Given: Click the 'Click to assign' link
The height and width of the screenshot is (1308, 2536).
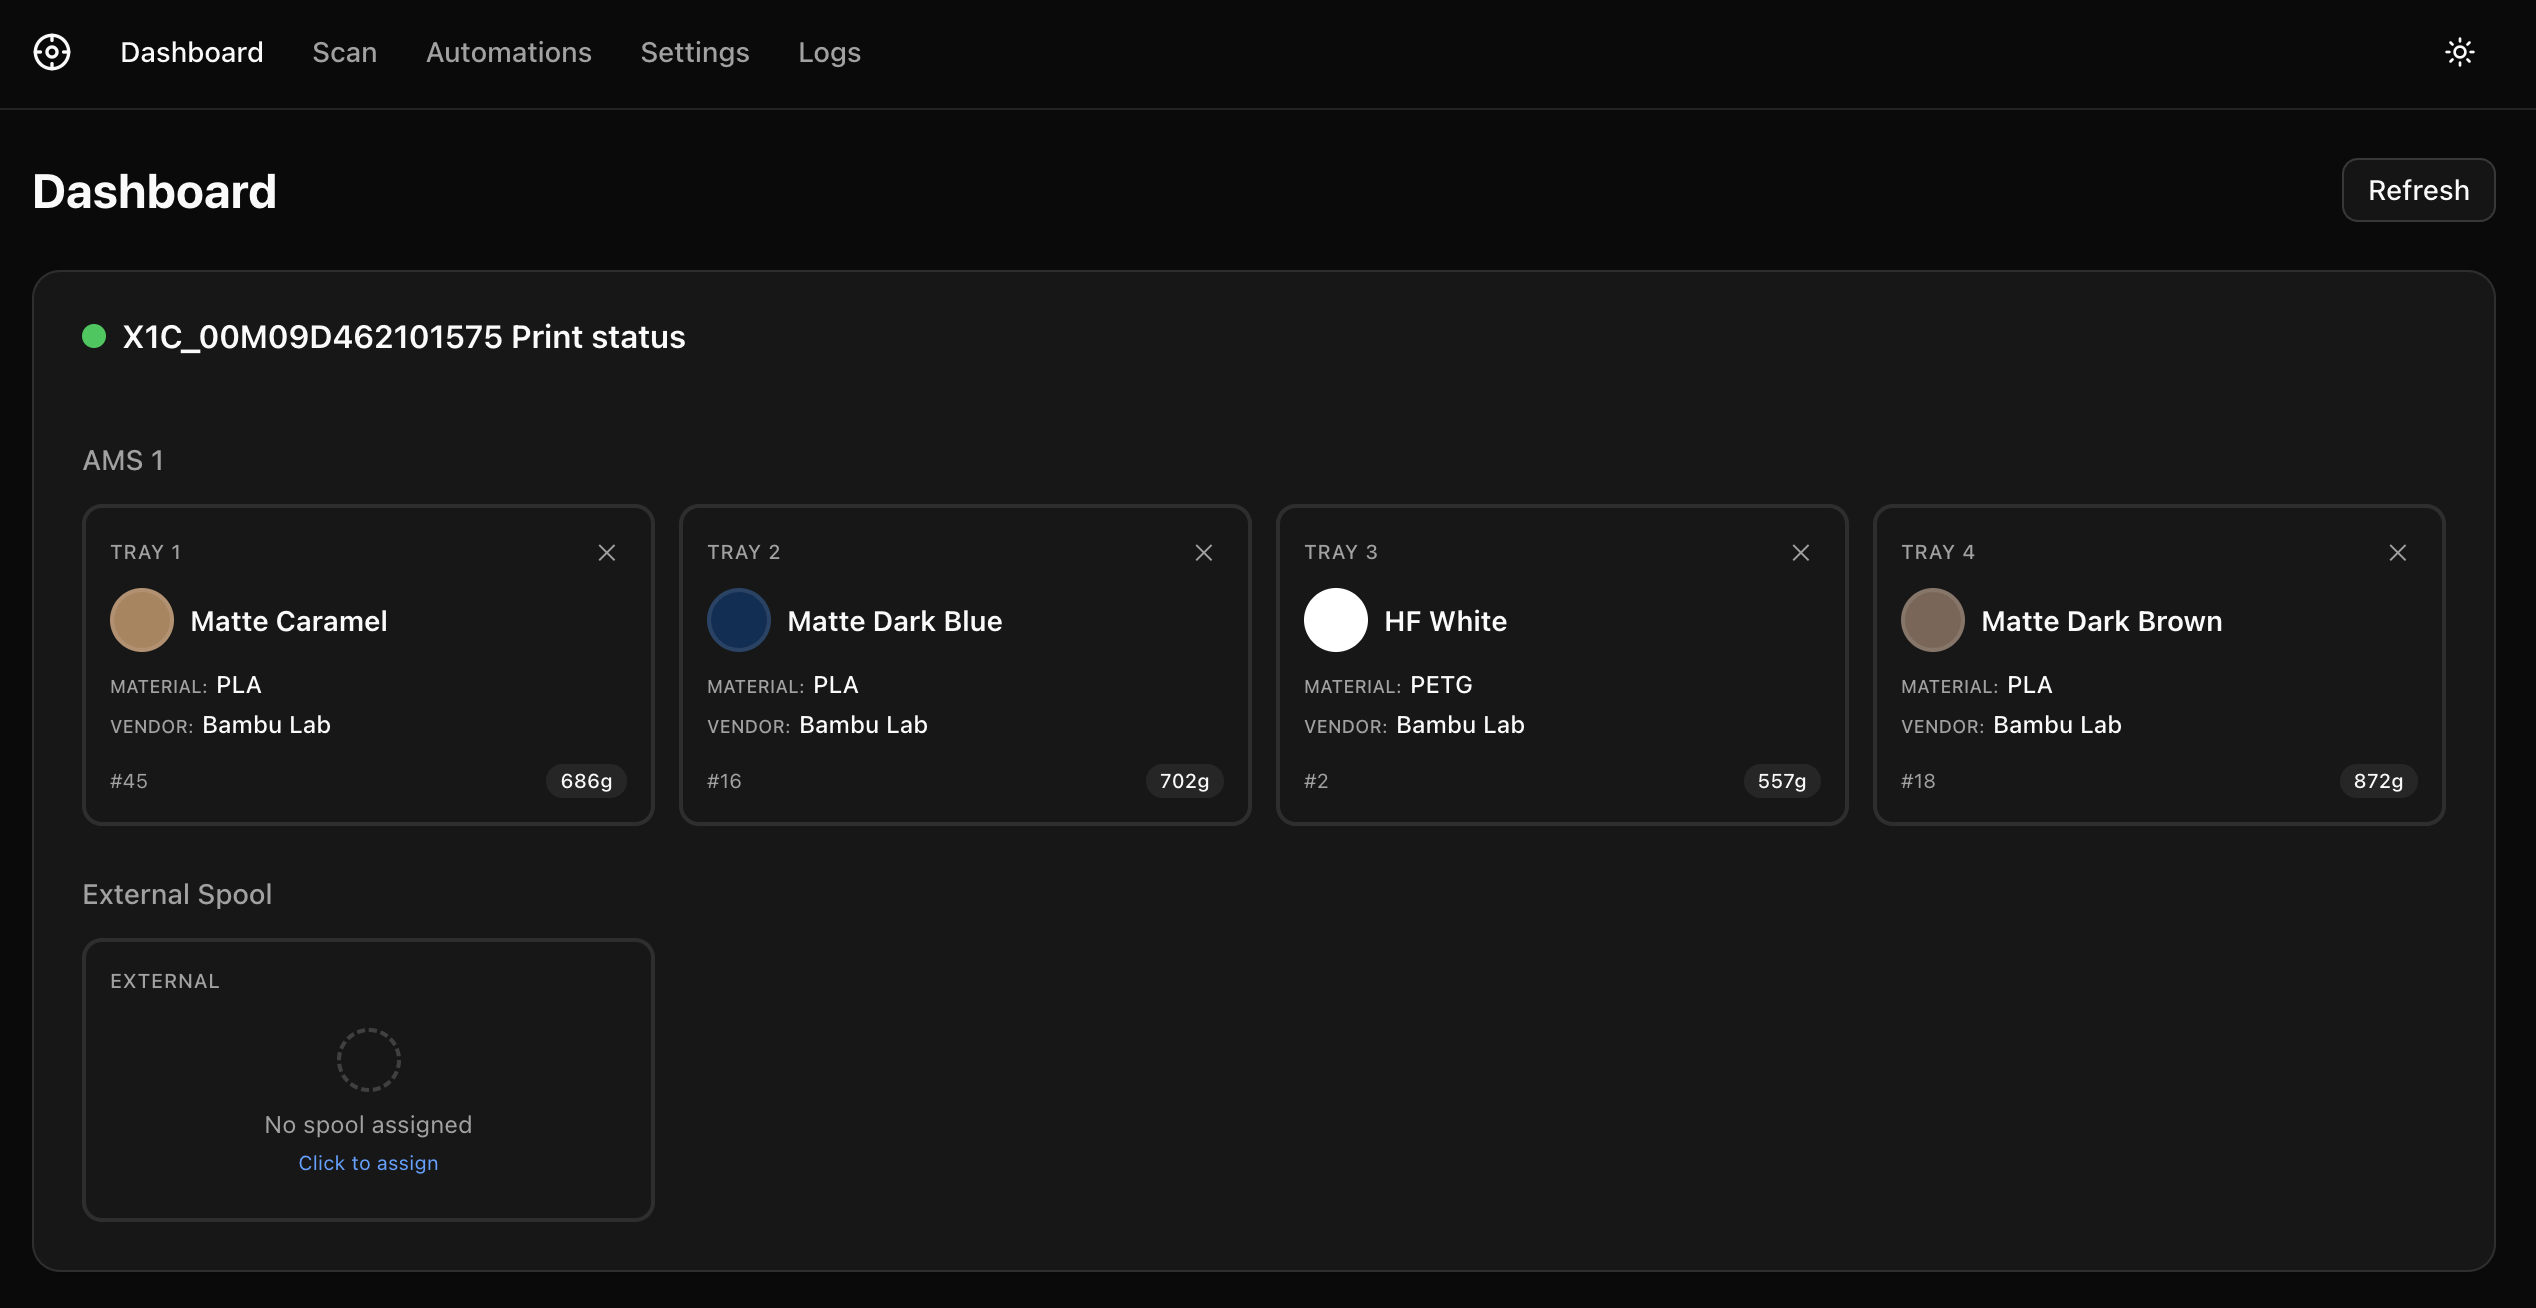Looking at the screenshot, I should coord(368,1163).
